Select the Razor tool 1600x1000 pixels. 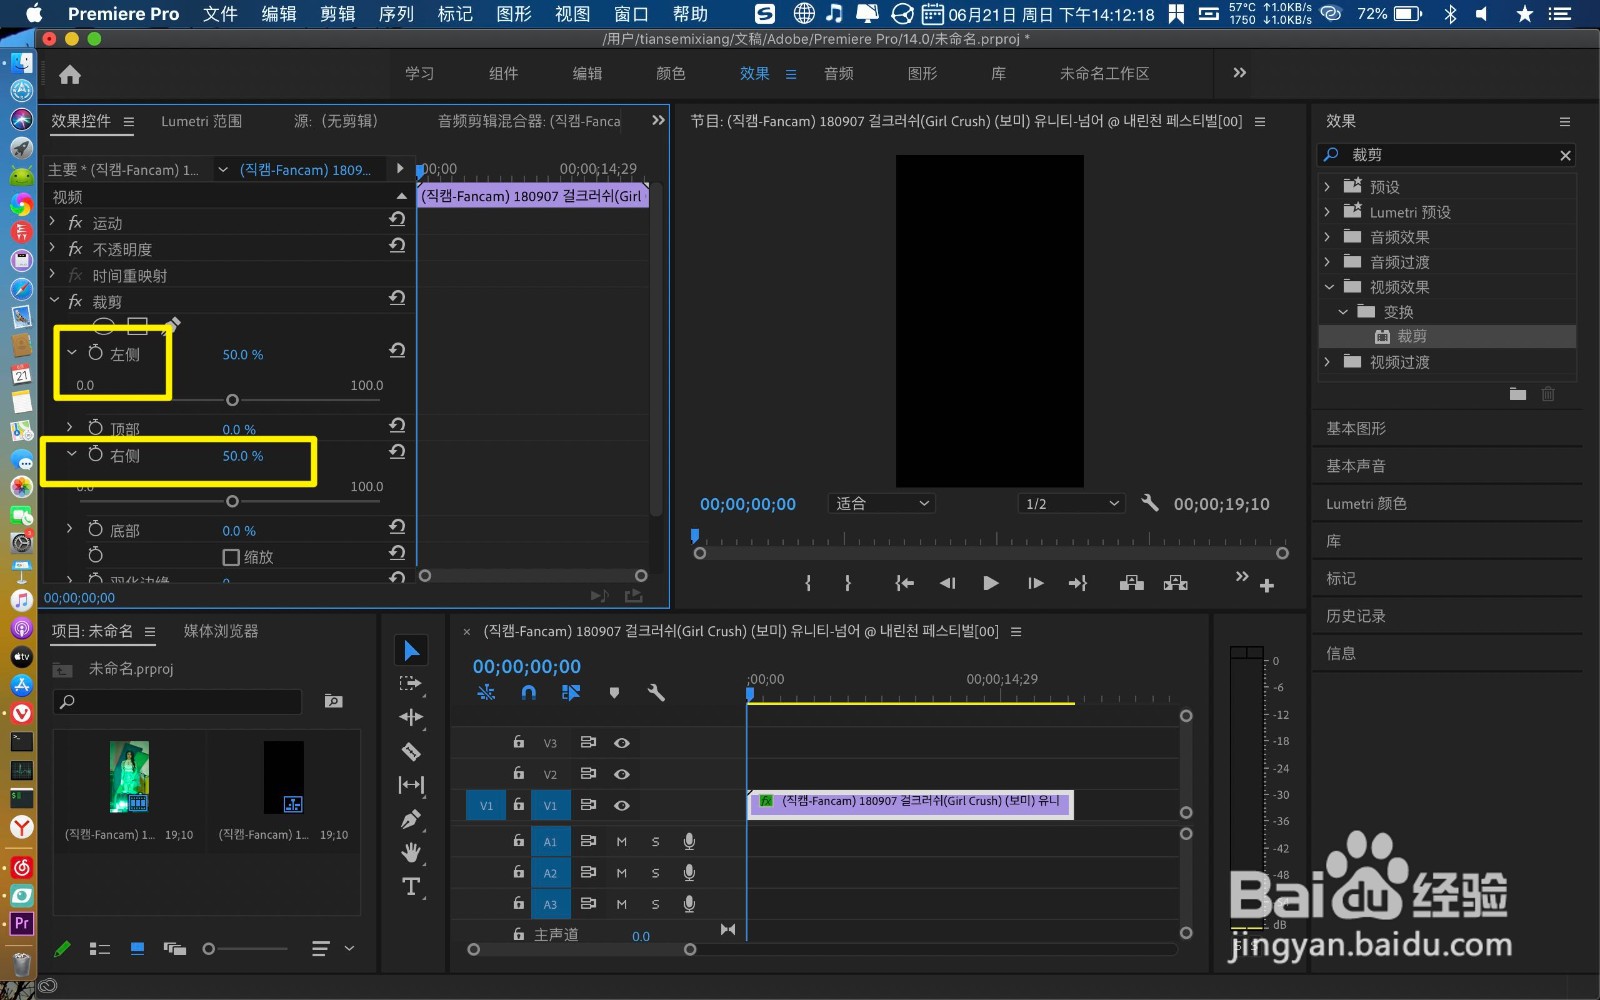tap(411, 751)
